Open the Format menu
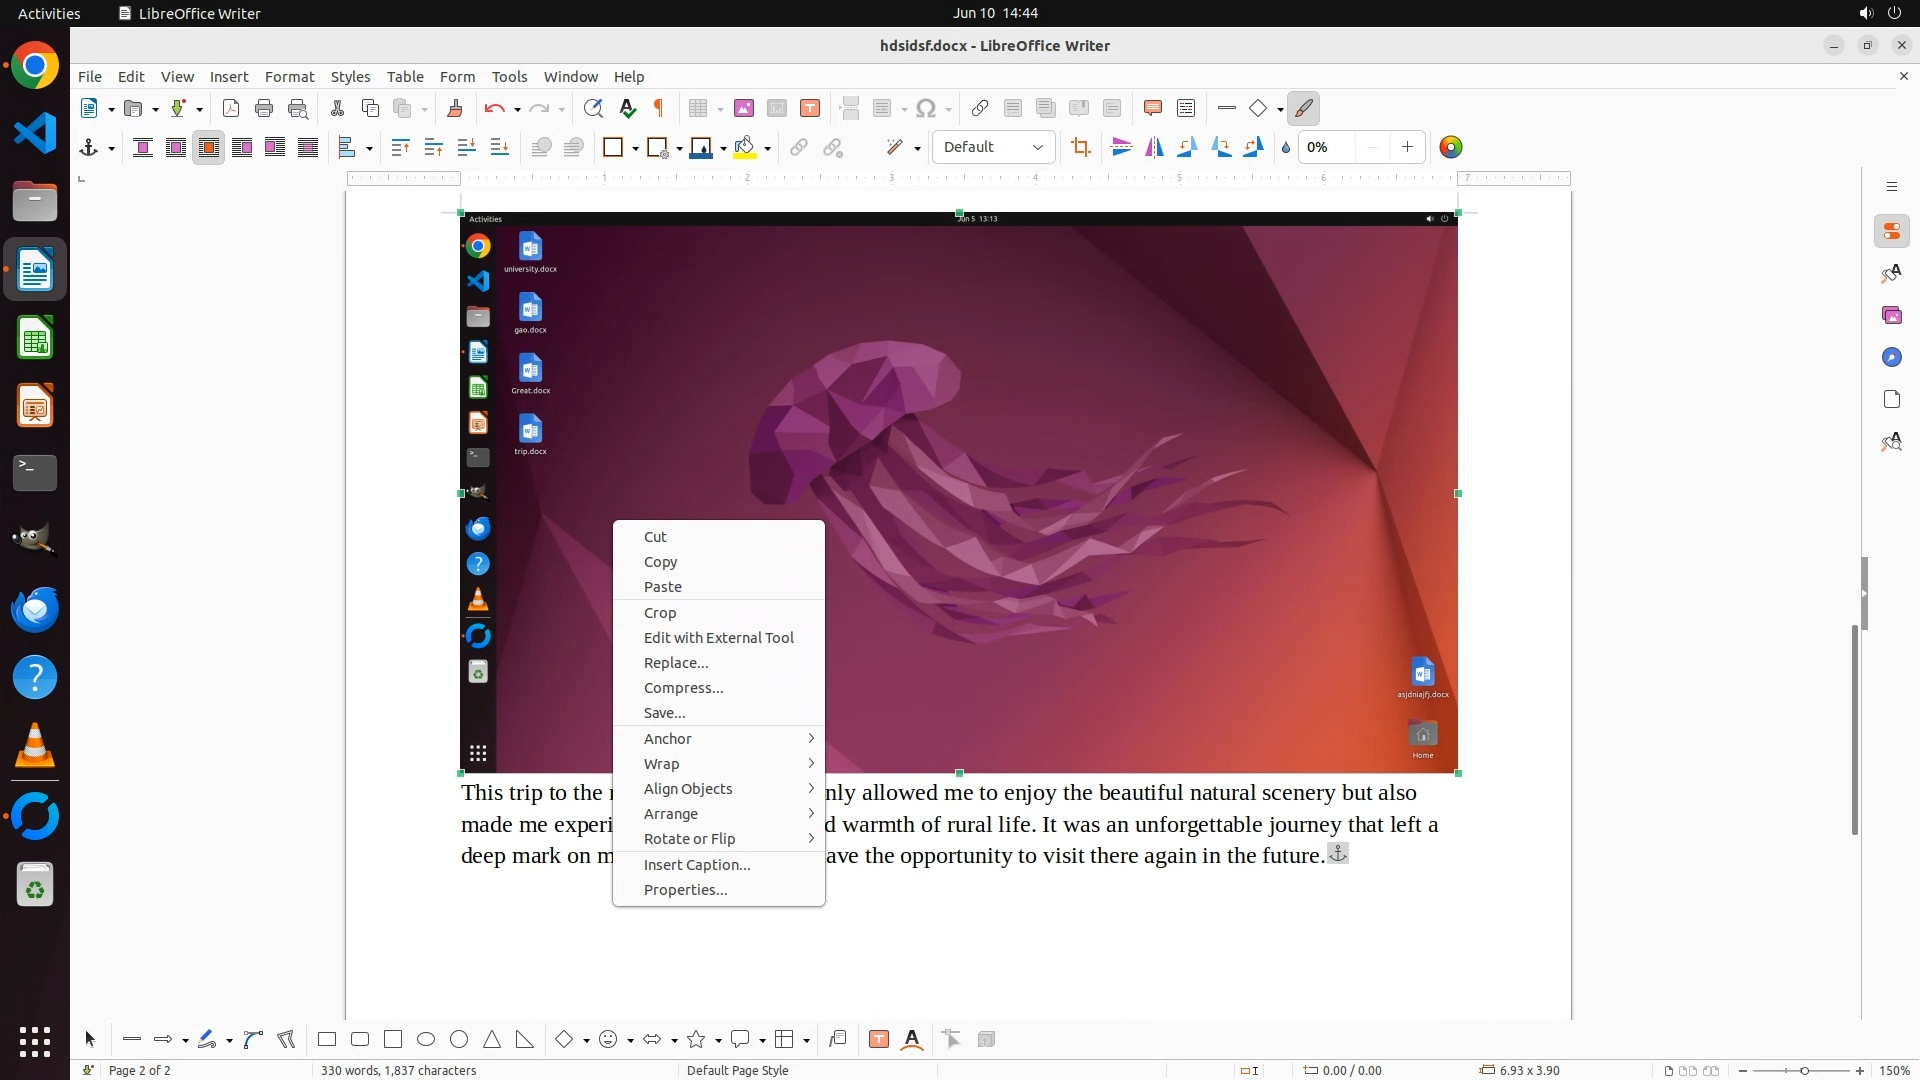 tap(289, 77)
